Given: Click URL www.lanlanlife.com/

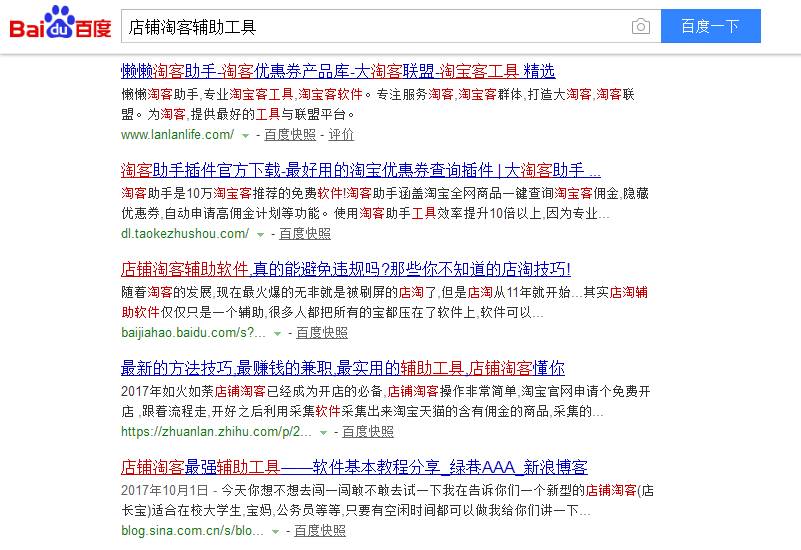Looking at the screenshot, I should (x=177, y=135).
